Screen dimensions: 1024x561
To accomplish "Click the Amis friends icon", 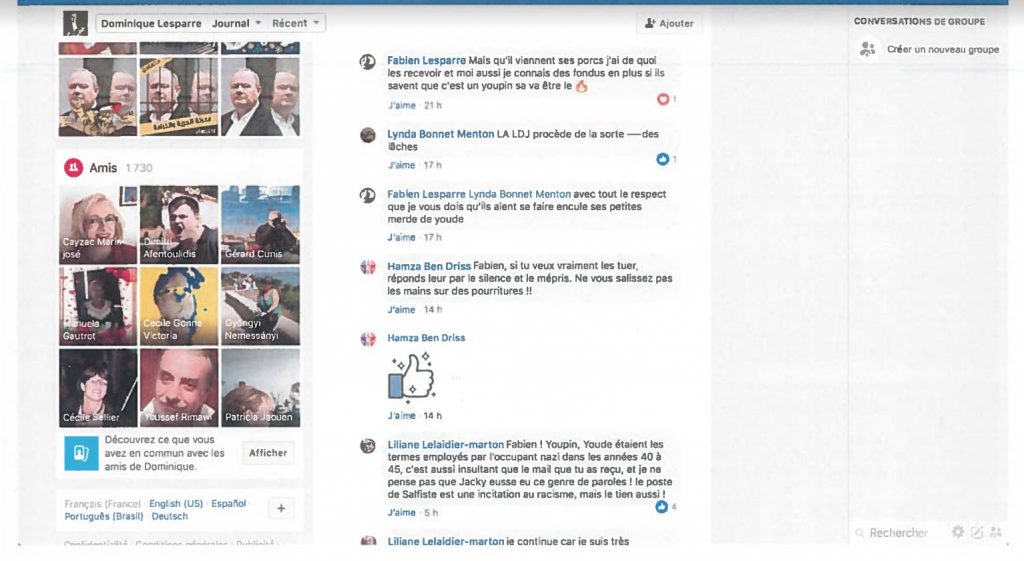I will [x=73, y=168].
